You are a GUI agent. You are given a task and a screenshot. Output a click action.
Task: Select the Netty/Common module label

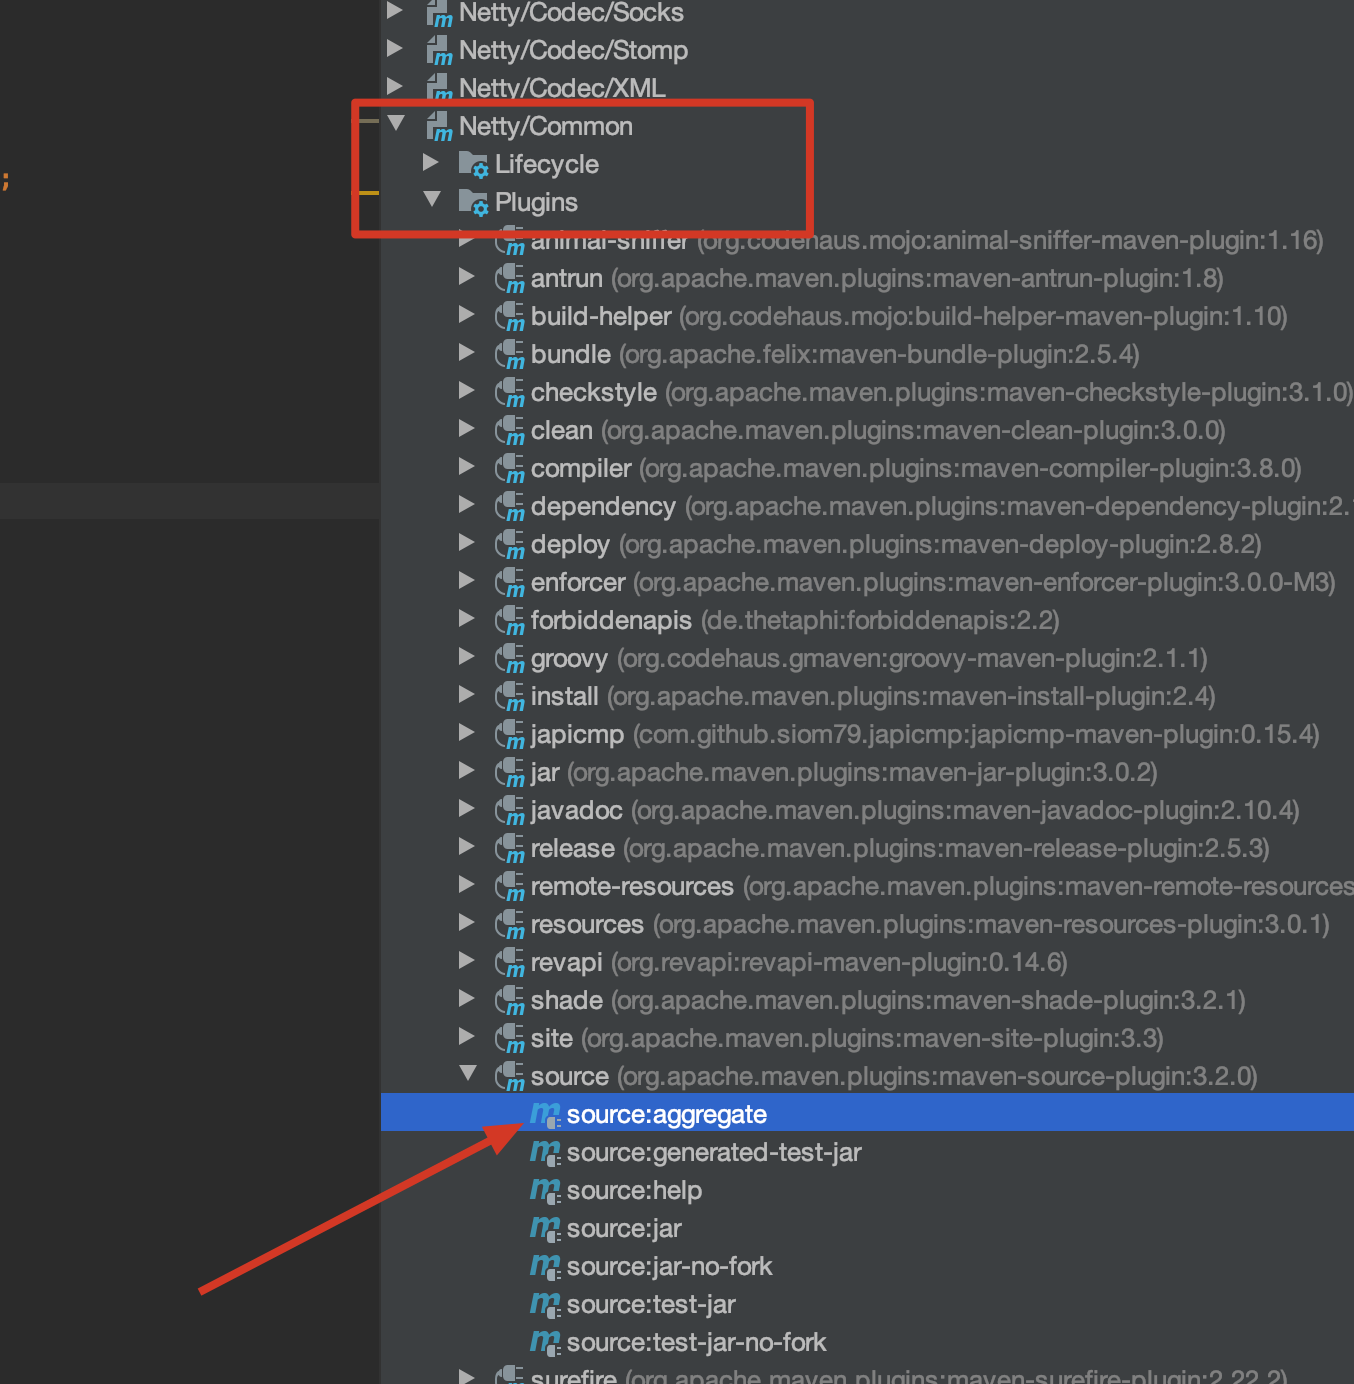(546, 126)
